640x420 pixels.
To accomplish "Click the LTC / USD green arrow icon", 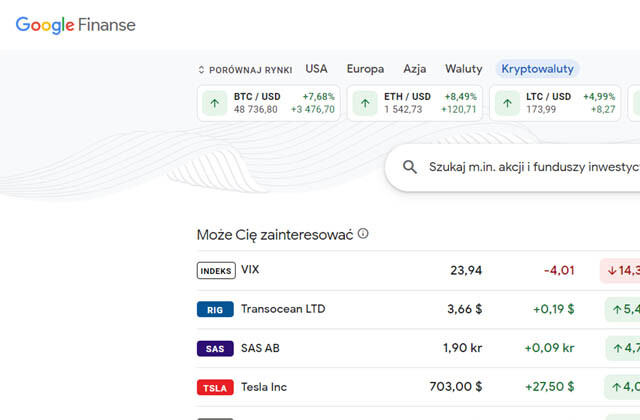I will tap(507, 103).
